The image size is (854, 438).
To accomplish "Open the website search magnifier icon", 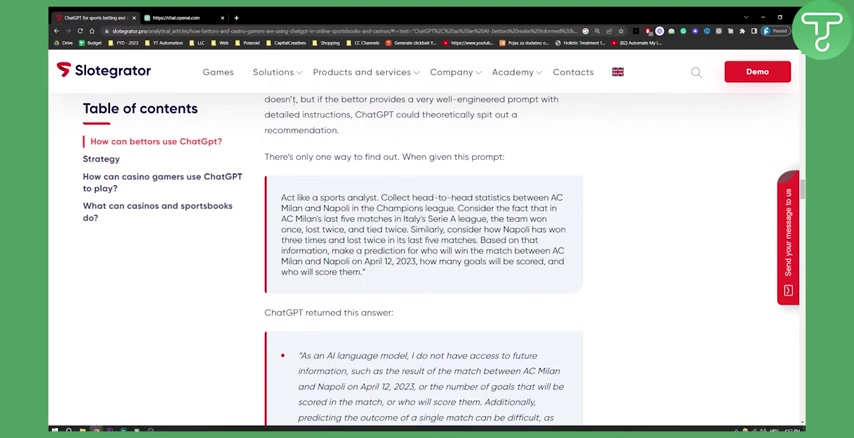I will [x=696, y=72].
